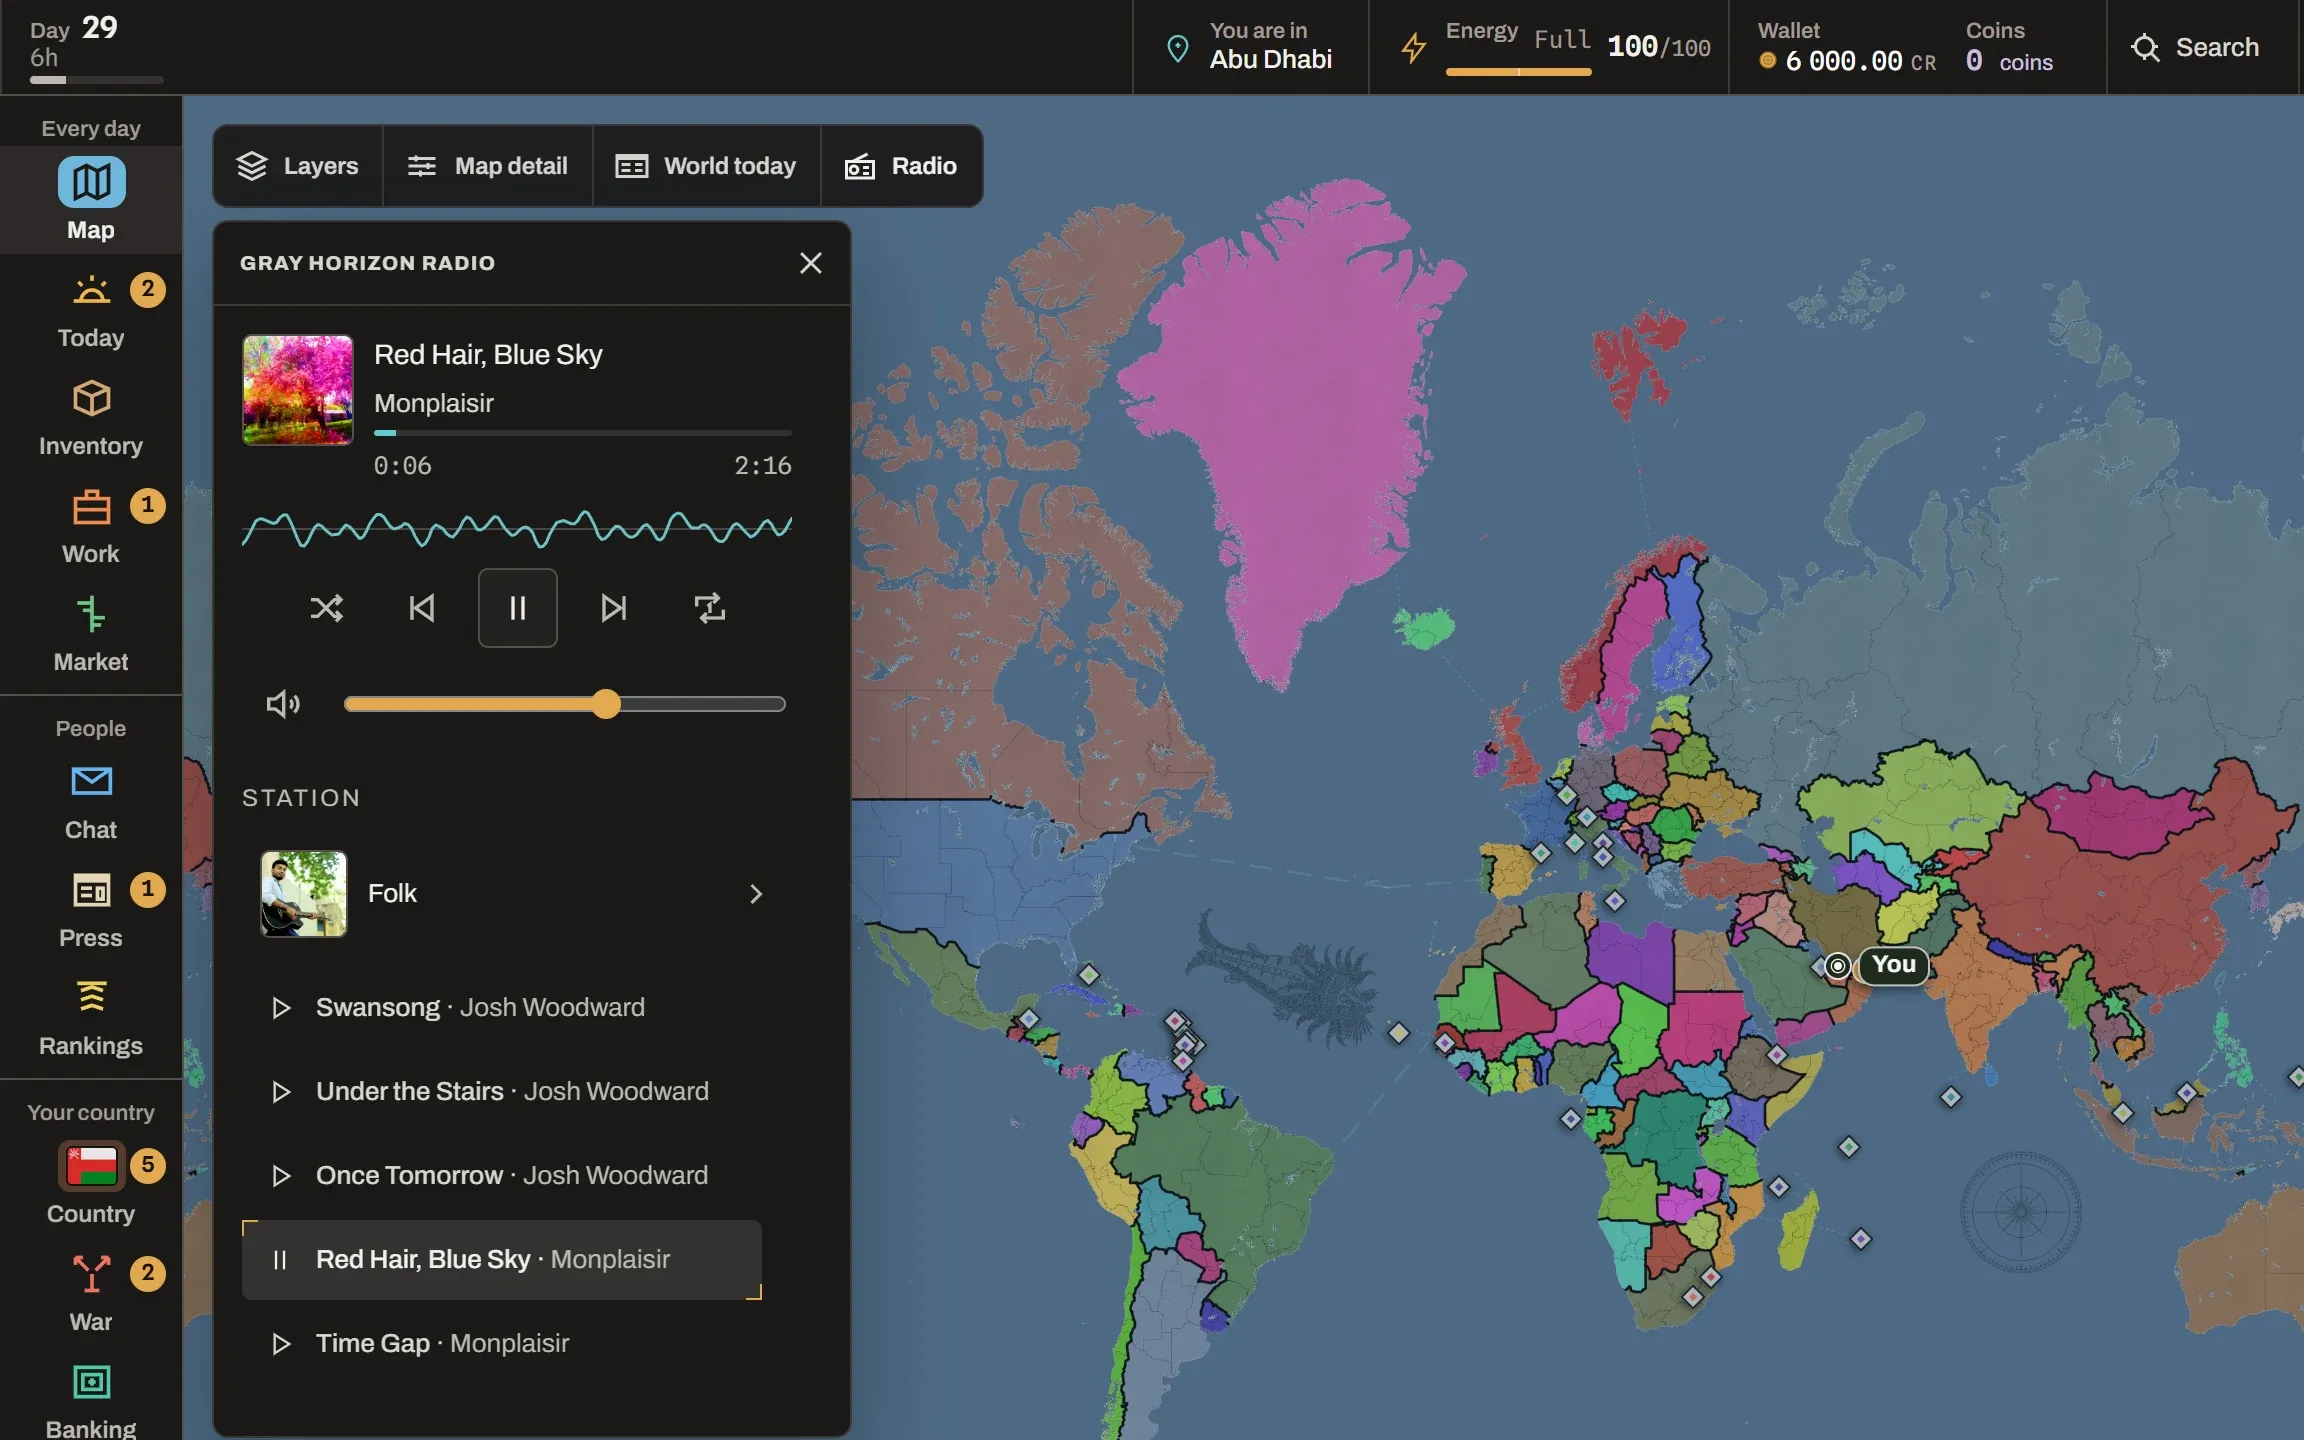Click the Energy lightning bolt icon

pyautogui.click(x=1413, y=48)
